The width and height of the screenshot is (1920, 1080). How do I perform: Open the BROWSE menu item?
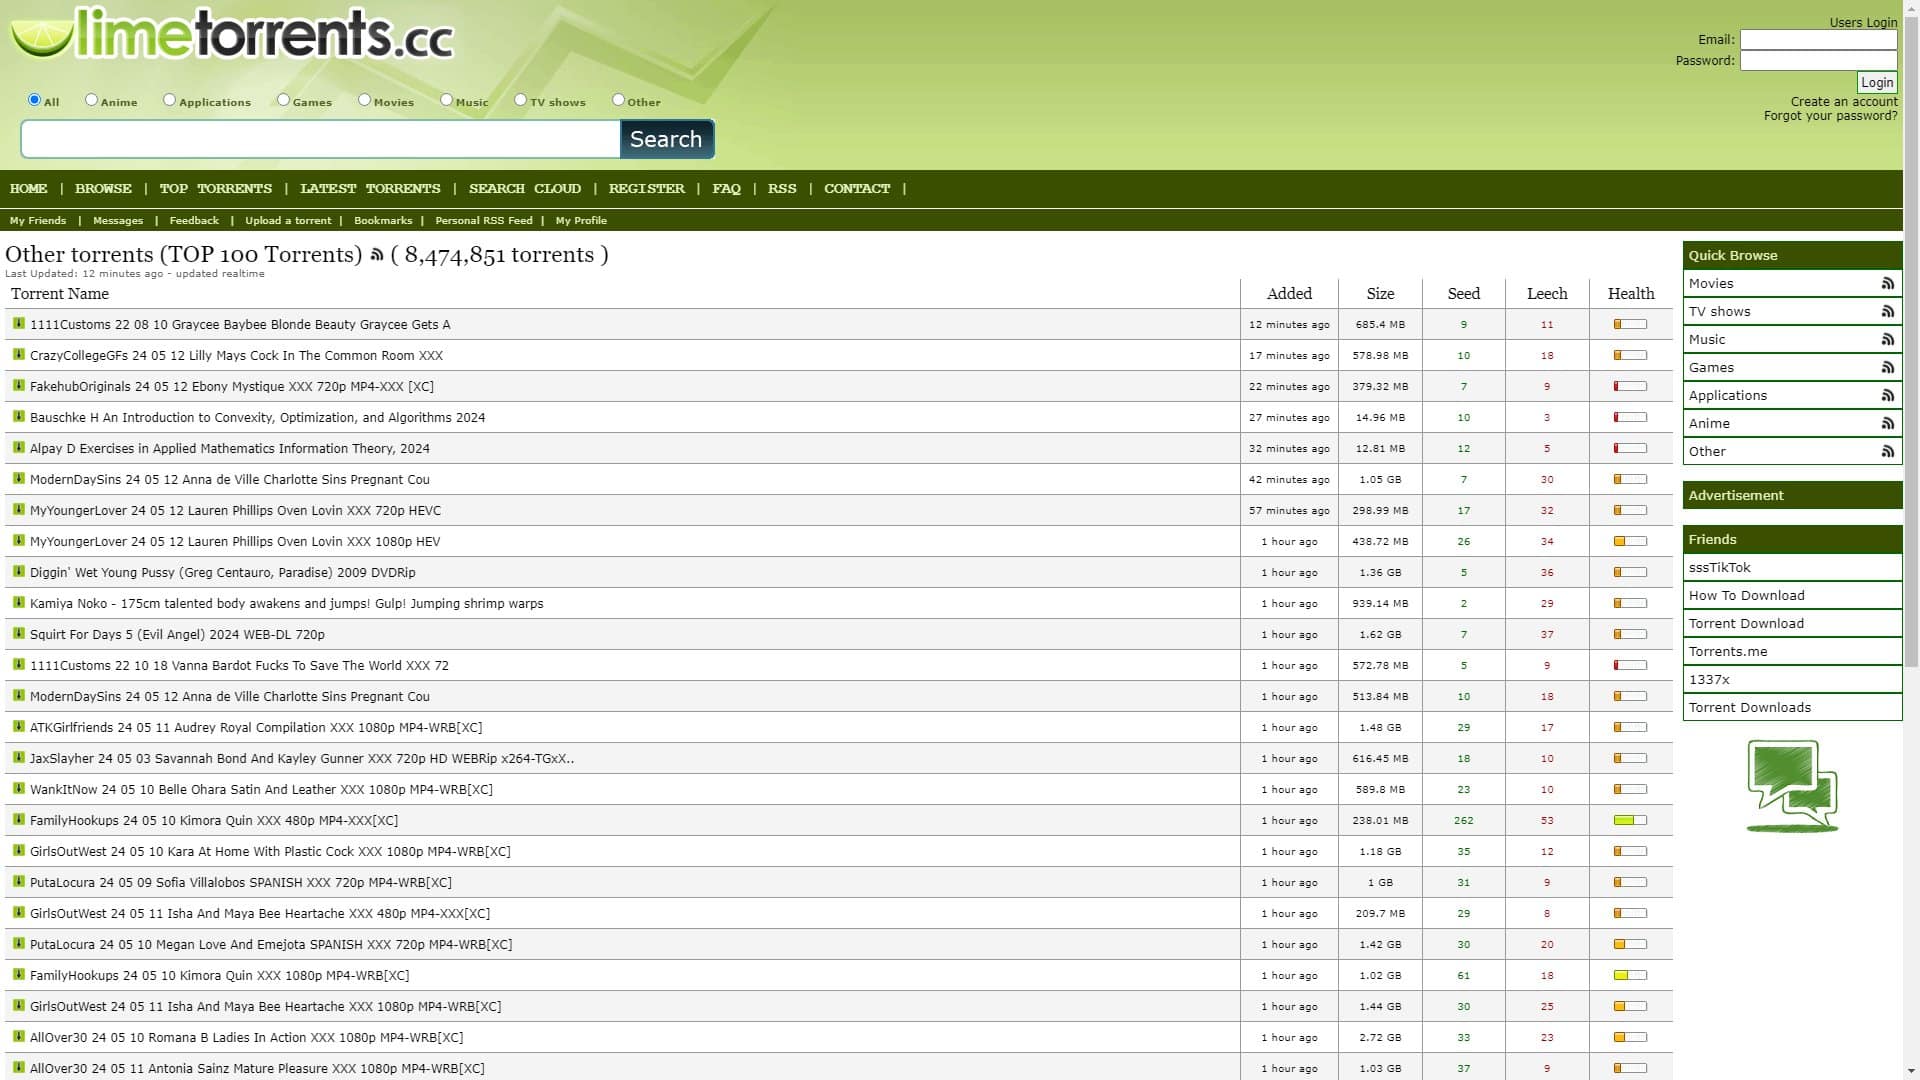pos(103,189)
